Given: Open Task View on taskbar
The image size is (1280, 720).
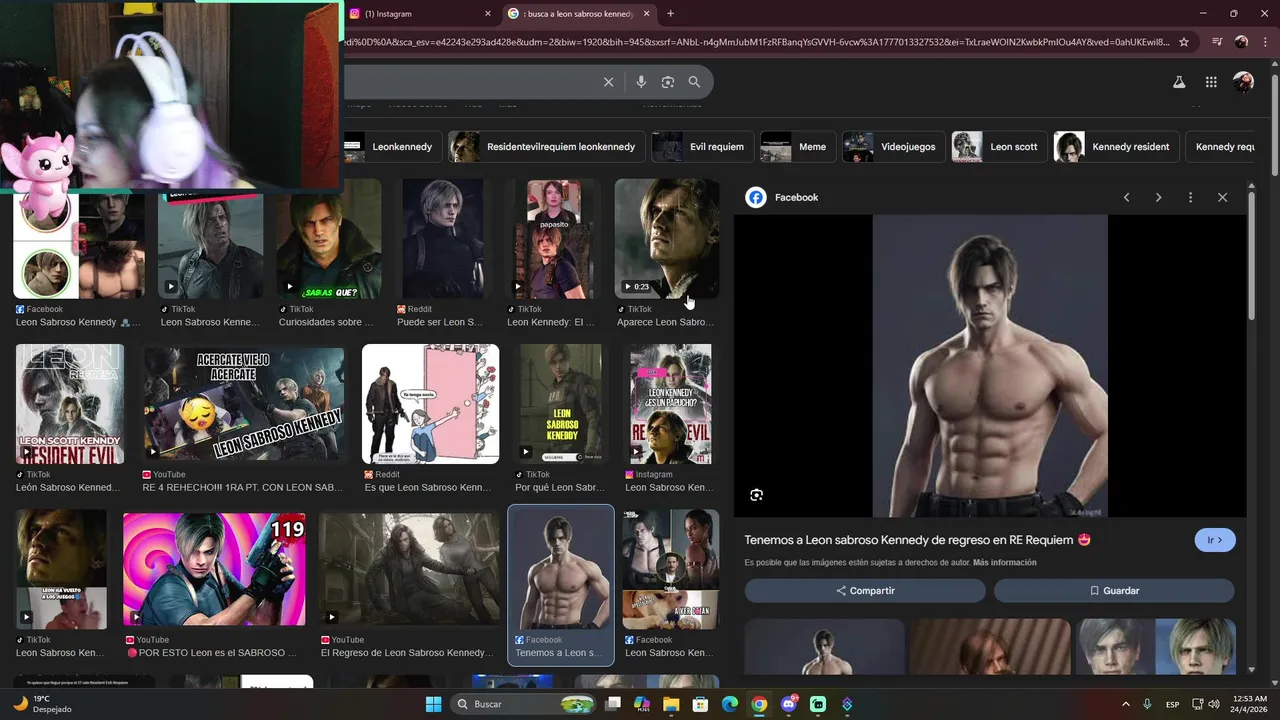Looking at the screenshot, I should tap(613, 704).
